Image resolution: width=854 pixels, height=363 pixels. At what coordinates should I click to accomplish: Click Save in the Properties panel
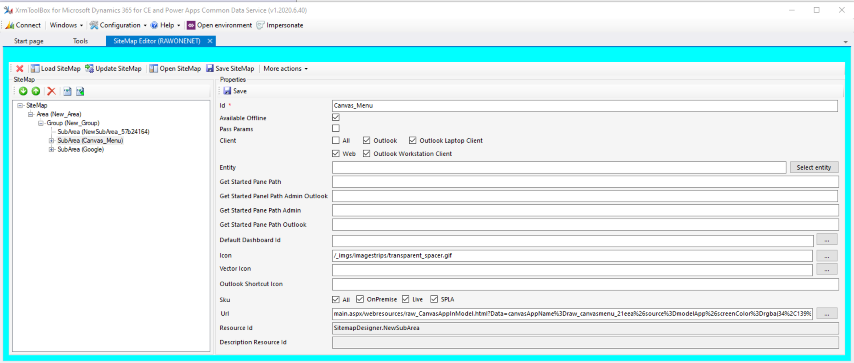235,91
